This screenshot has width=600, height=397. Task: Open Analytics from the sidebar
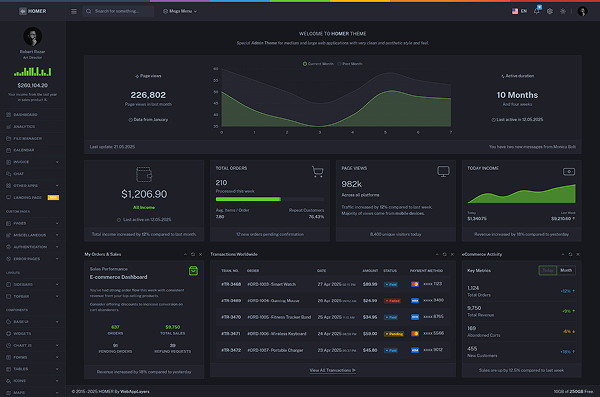33,126
